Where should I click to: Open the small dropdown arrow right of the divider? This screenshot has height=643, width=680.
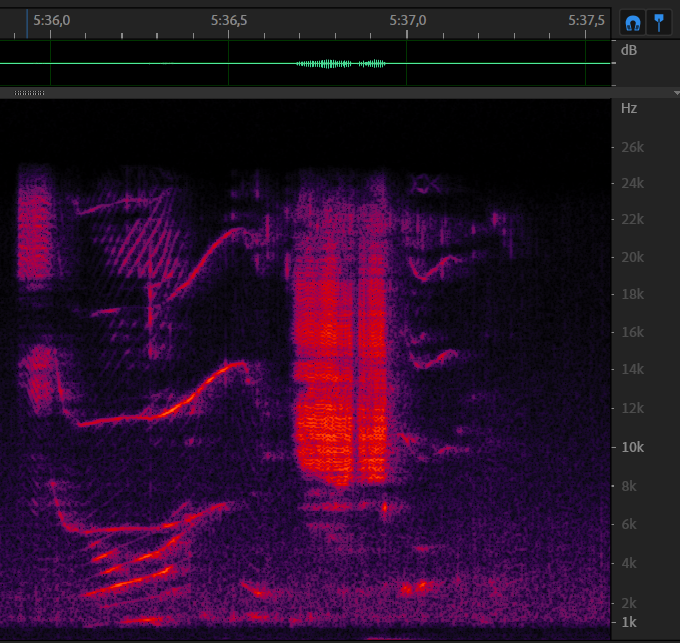(x=677, y=93)
